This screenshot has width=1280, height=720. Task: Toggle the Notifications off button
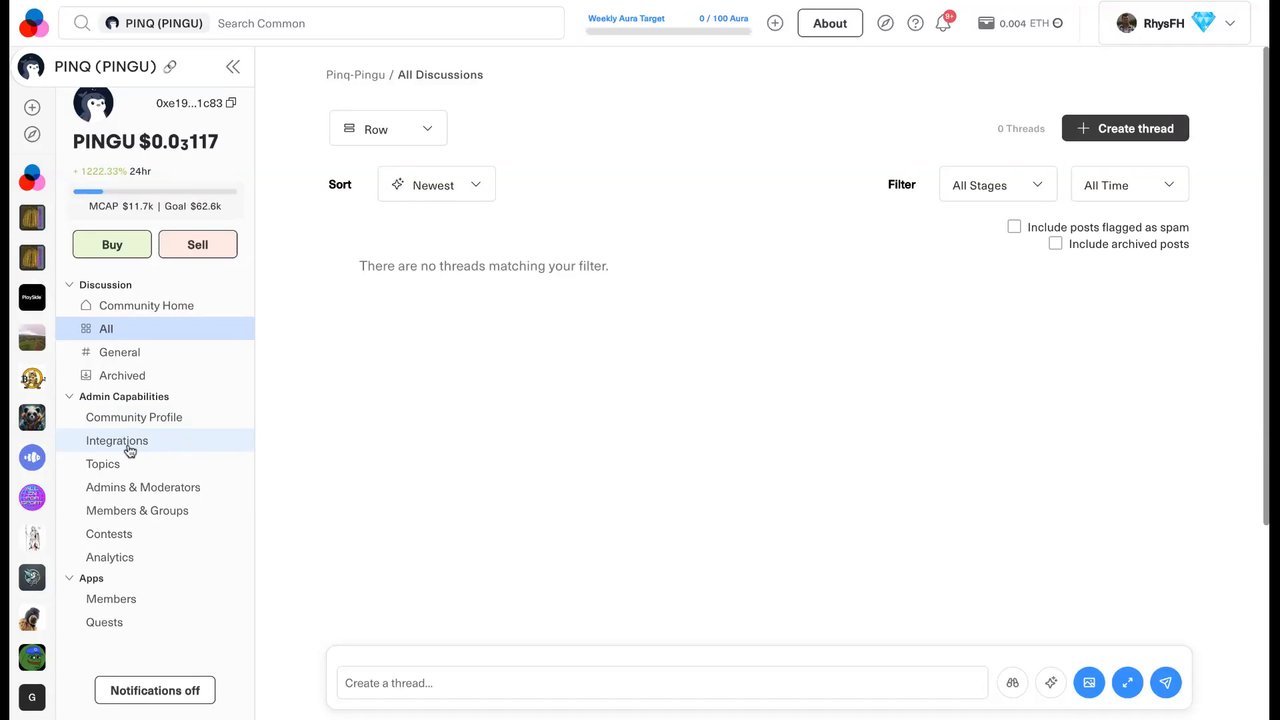pos(155,690)
